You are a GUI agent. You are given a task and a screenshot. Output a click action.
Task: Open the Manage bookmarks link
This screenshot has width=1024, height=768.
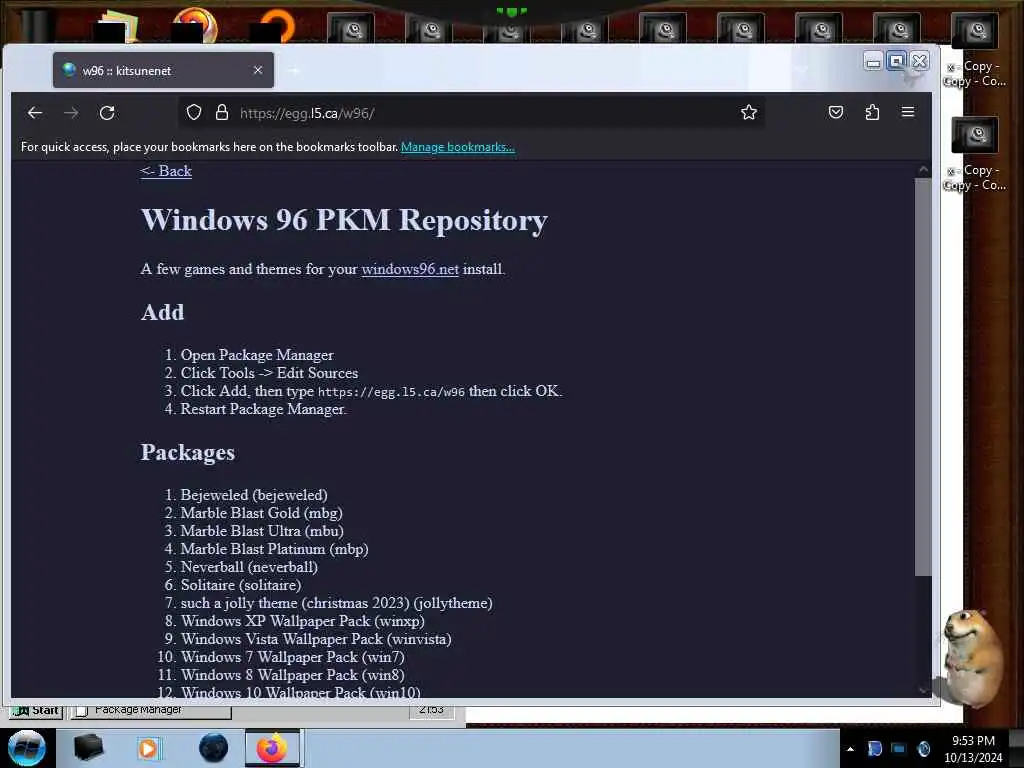[457, 147]
